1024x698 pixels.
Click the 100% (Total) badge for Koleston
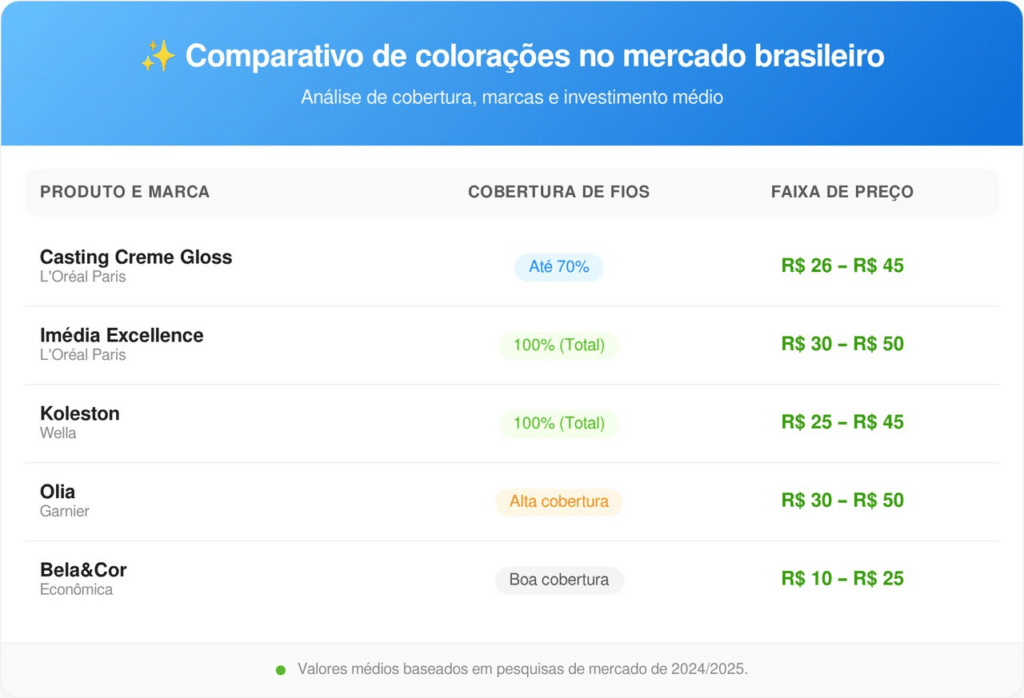click(x=559, y=423)
